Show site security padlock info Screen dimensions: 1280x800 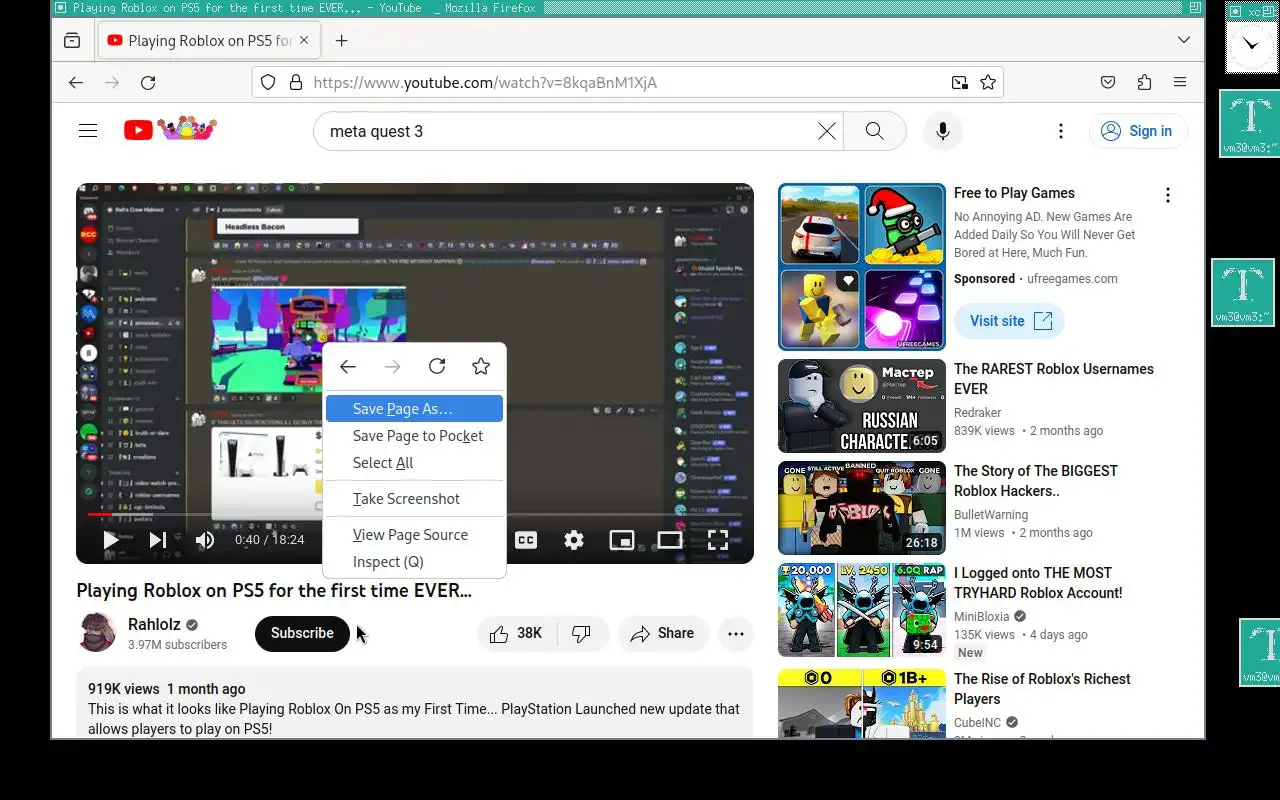(x=296, y=83)
